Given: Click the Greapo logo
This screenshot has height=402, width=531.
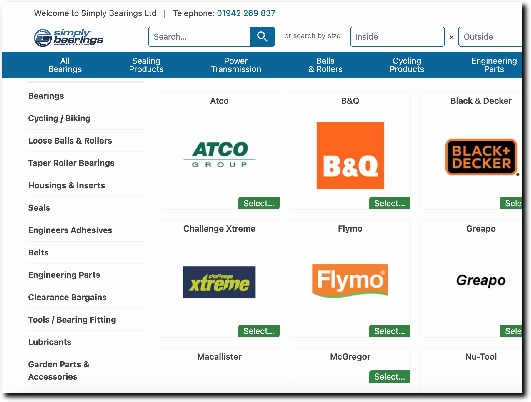Looking at the screenshot, I should tap(481, 280).
